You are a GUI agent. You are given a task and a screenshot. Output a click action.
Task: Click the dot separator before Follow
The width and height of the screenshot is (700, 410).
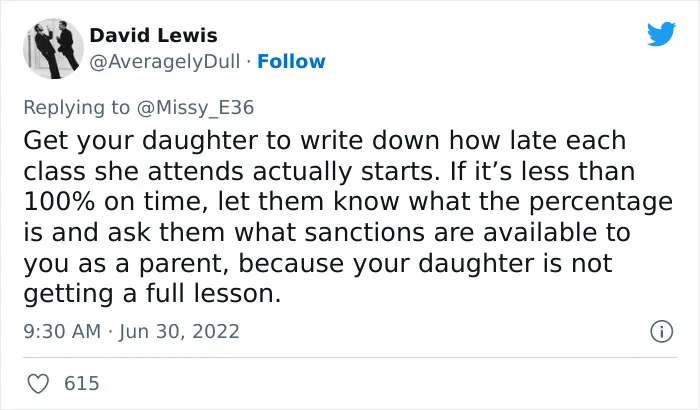(x=249, y=62)
